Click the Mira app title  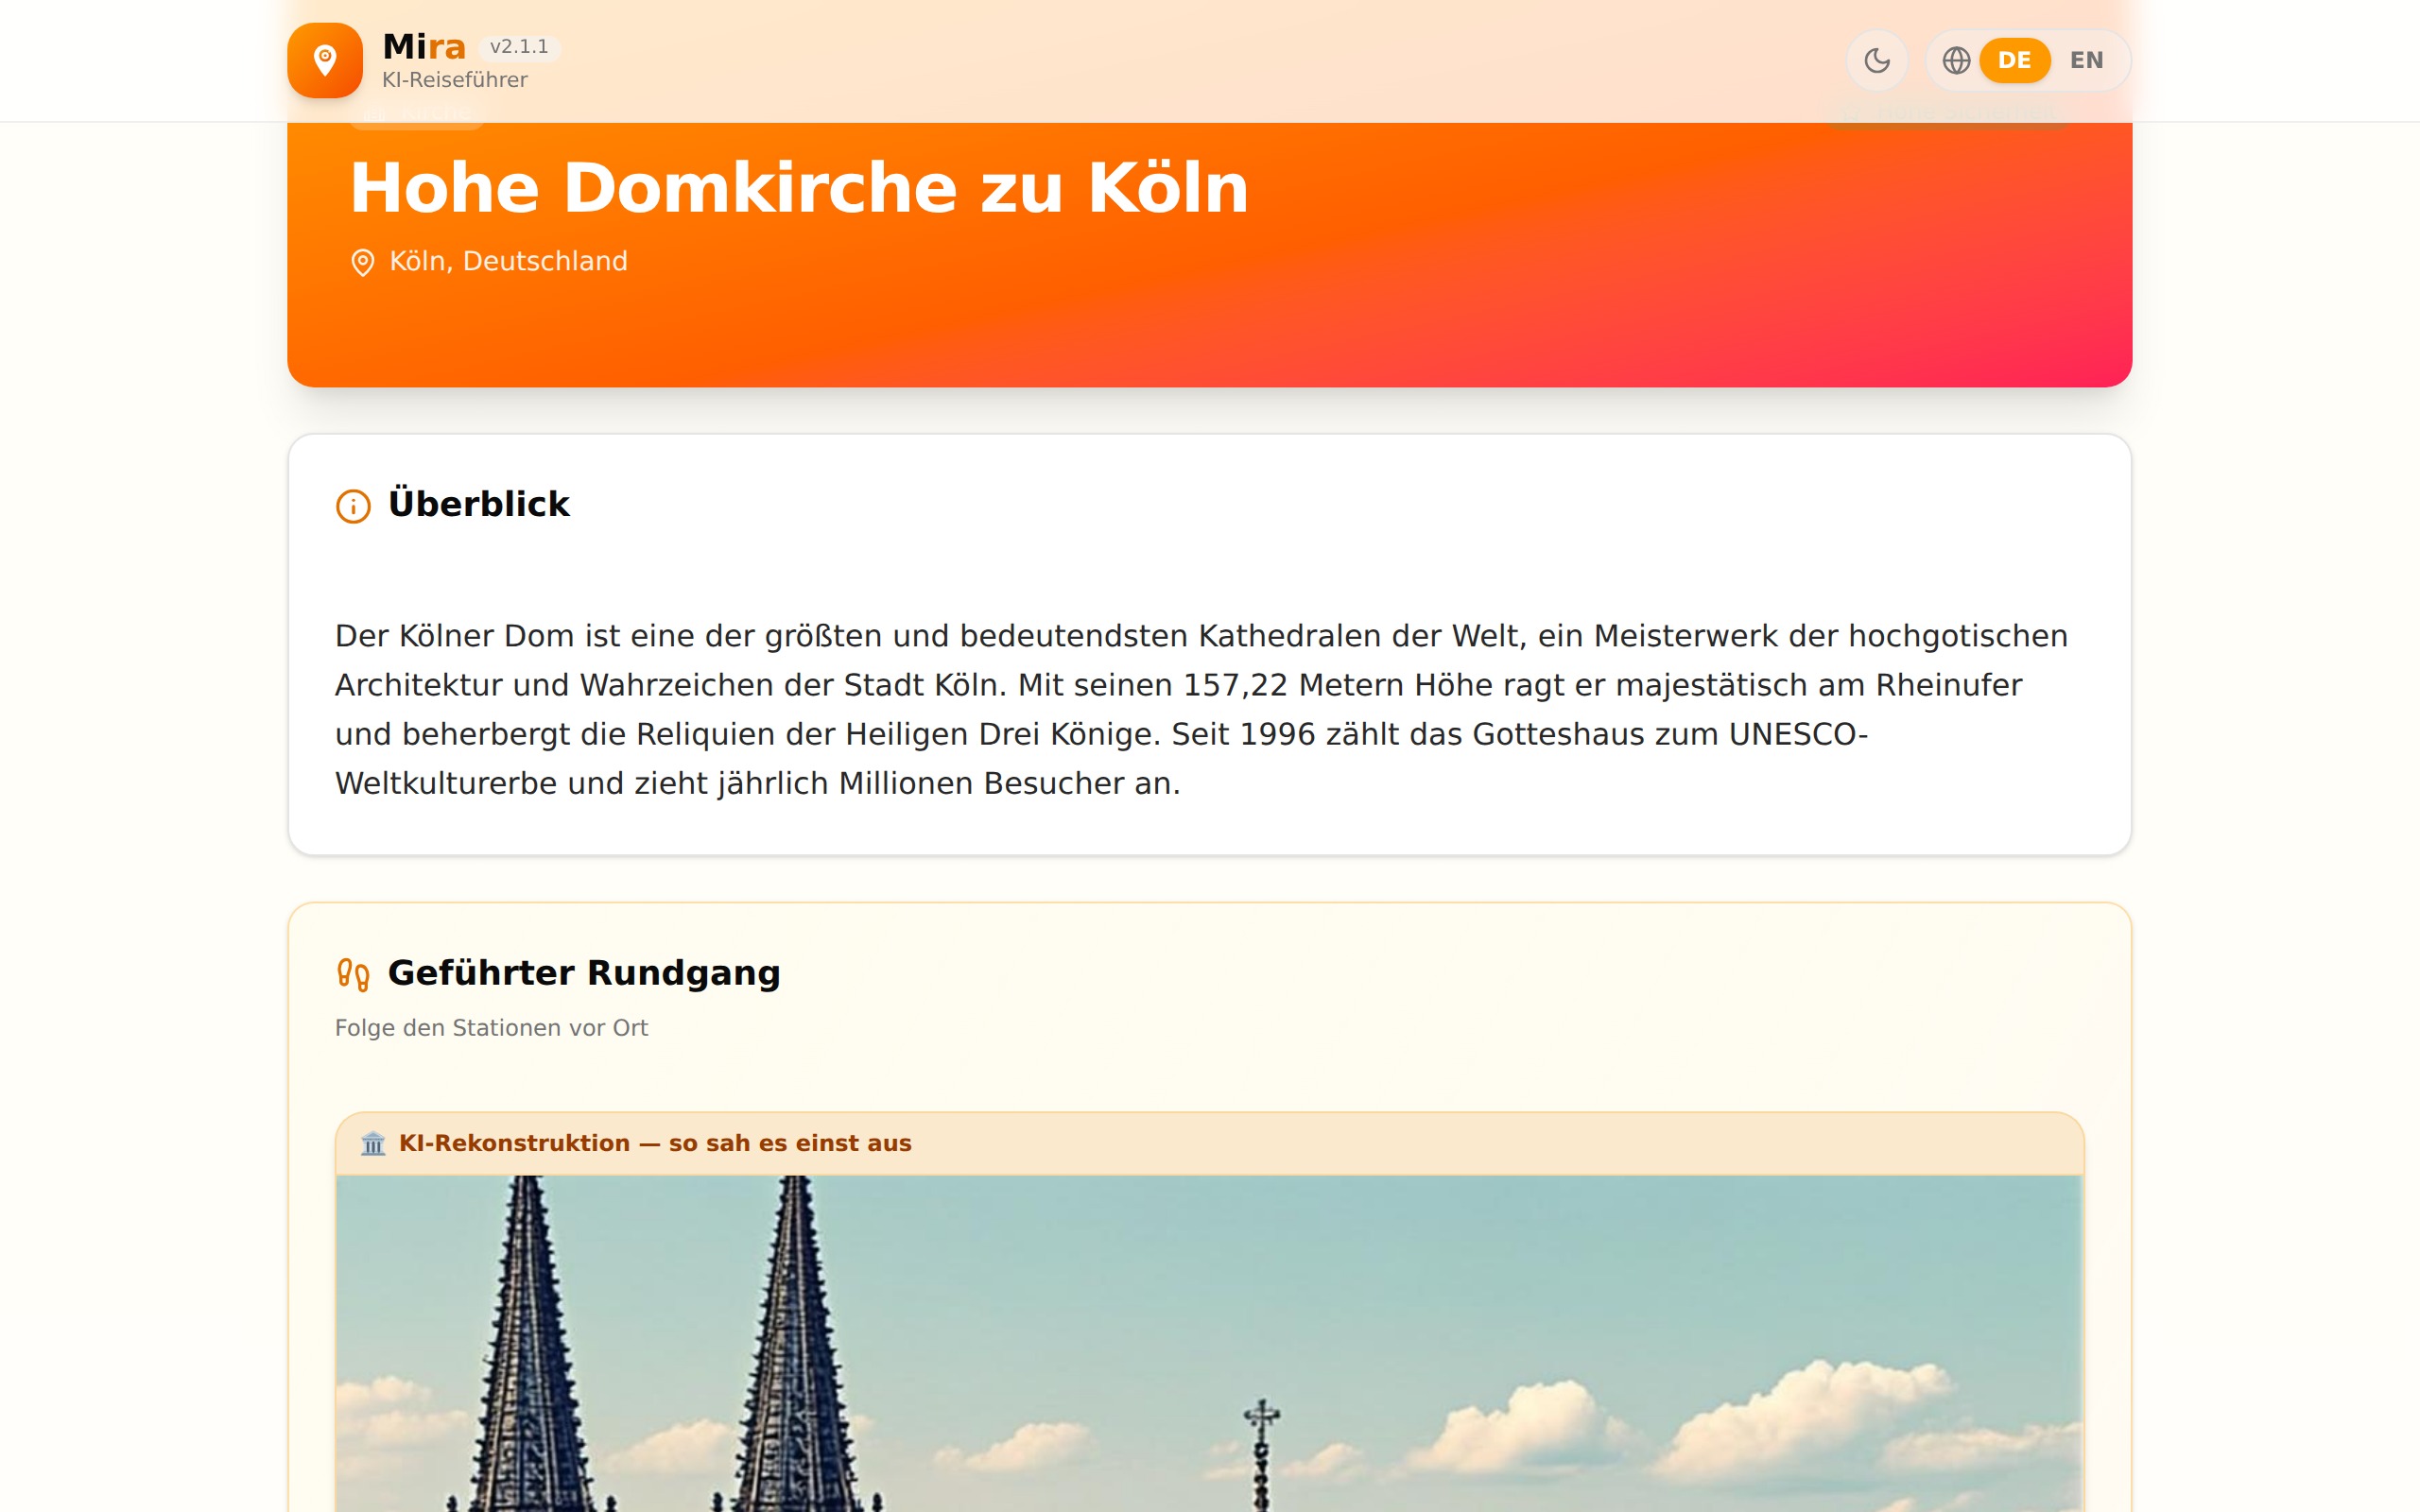[x=424, y=46]
